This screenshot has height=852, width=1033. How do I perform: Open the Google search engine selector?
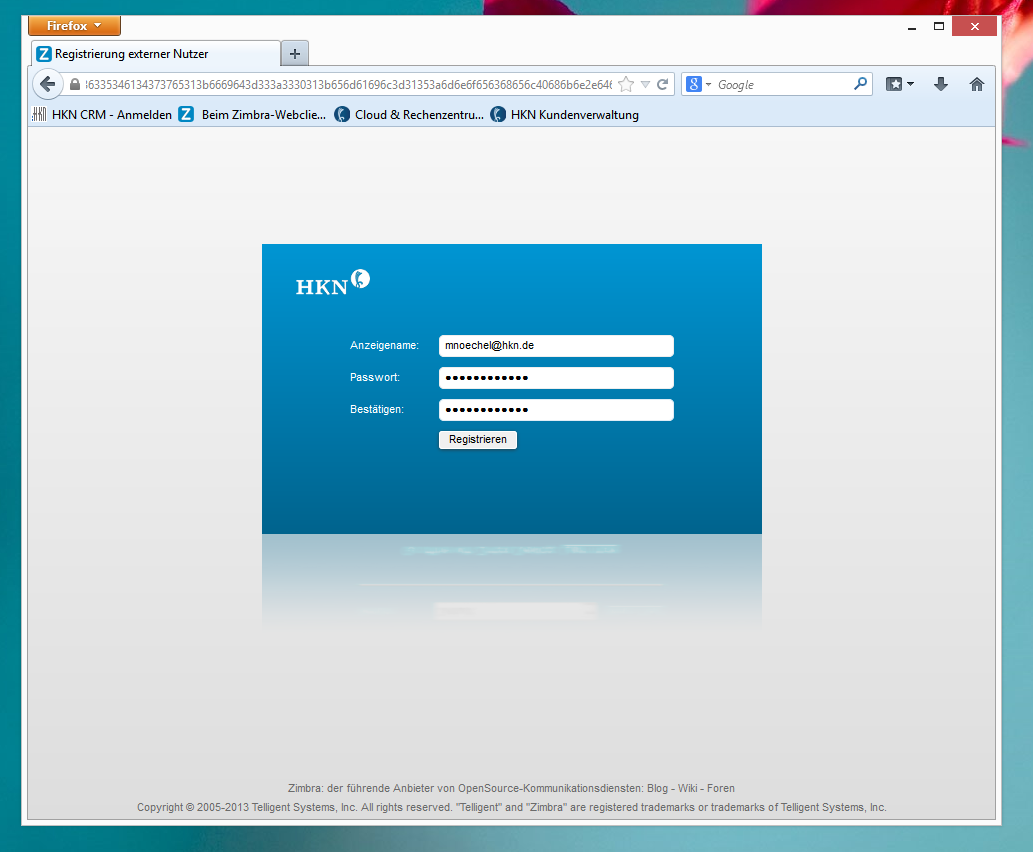pyautogui.click(x=699, y=85)
